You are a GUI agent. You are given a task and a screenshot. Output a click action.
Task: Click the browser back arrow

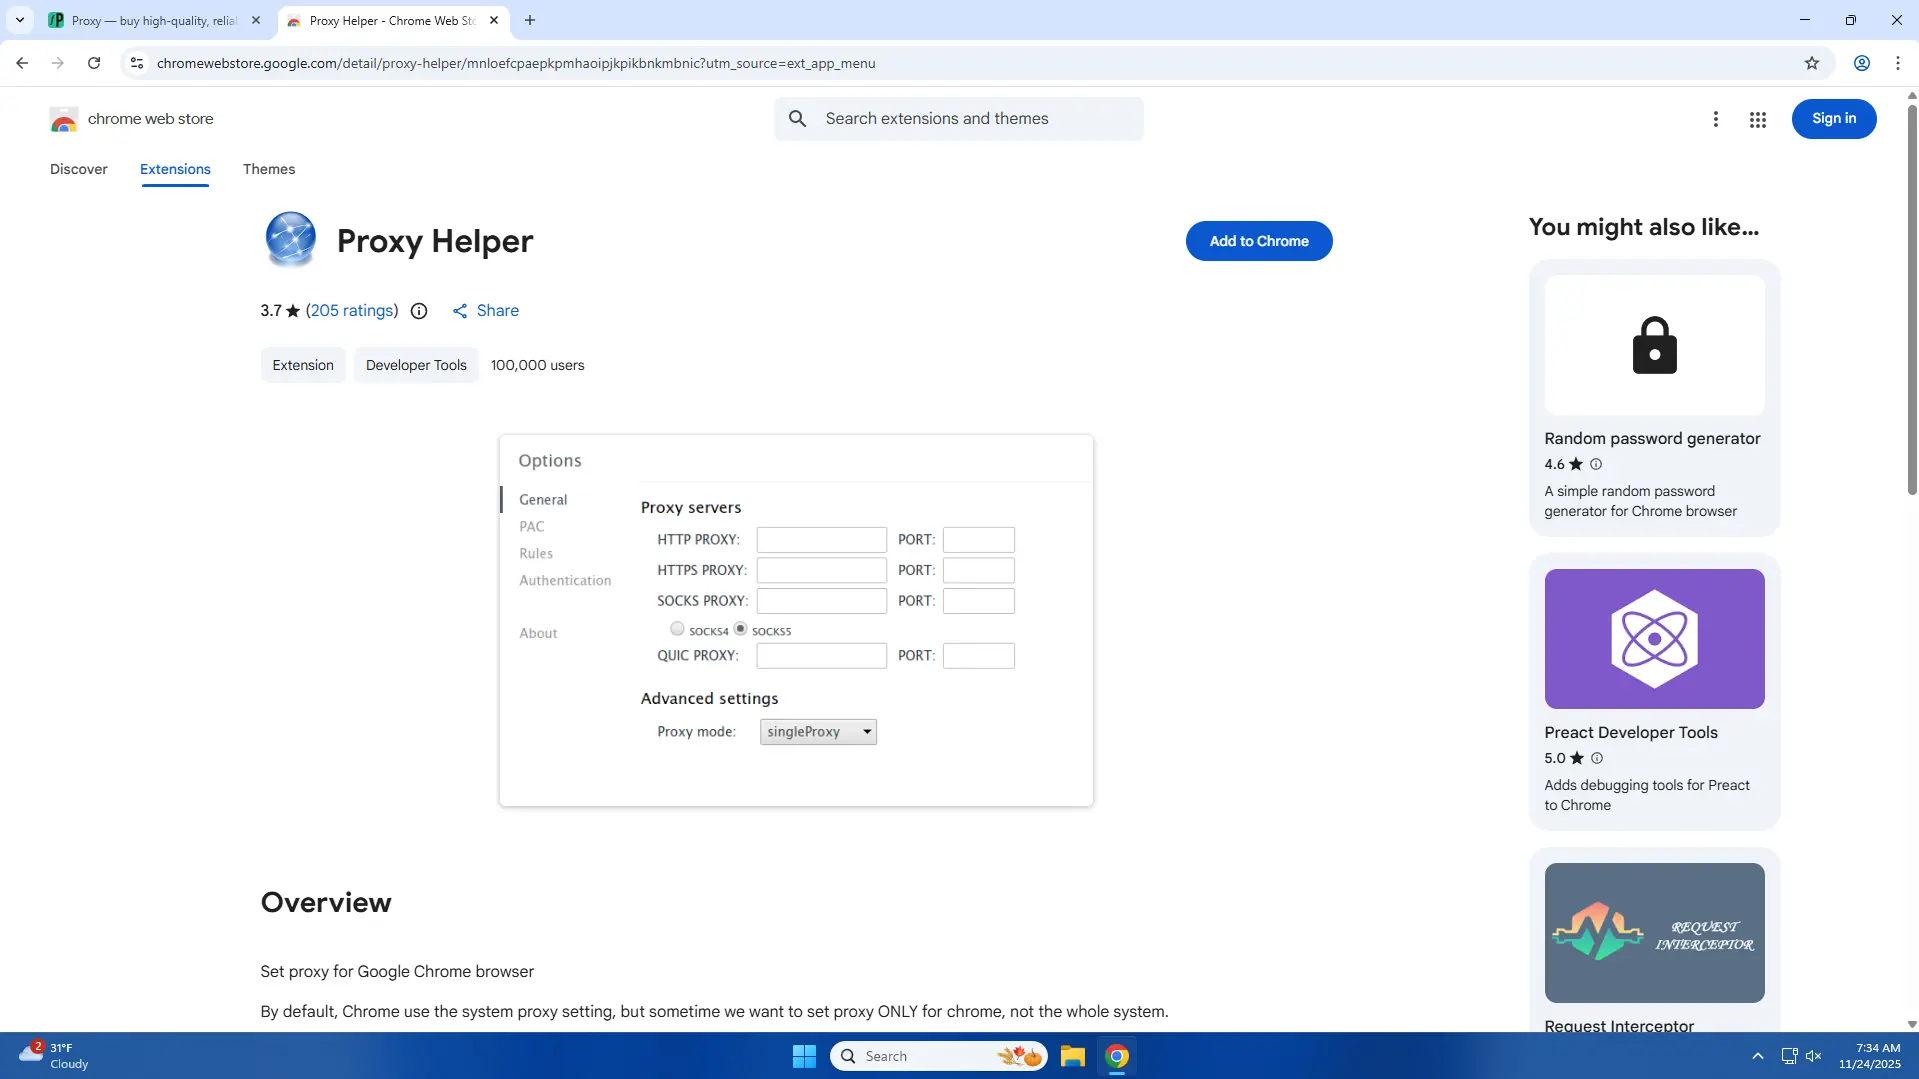pos(22,63)
